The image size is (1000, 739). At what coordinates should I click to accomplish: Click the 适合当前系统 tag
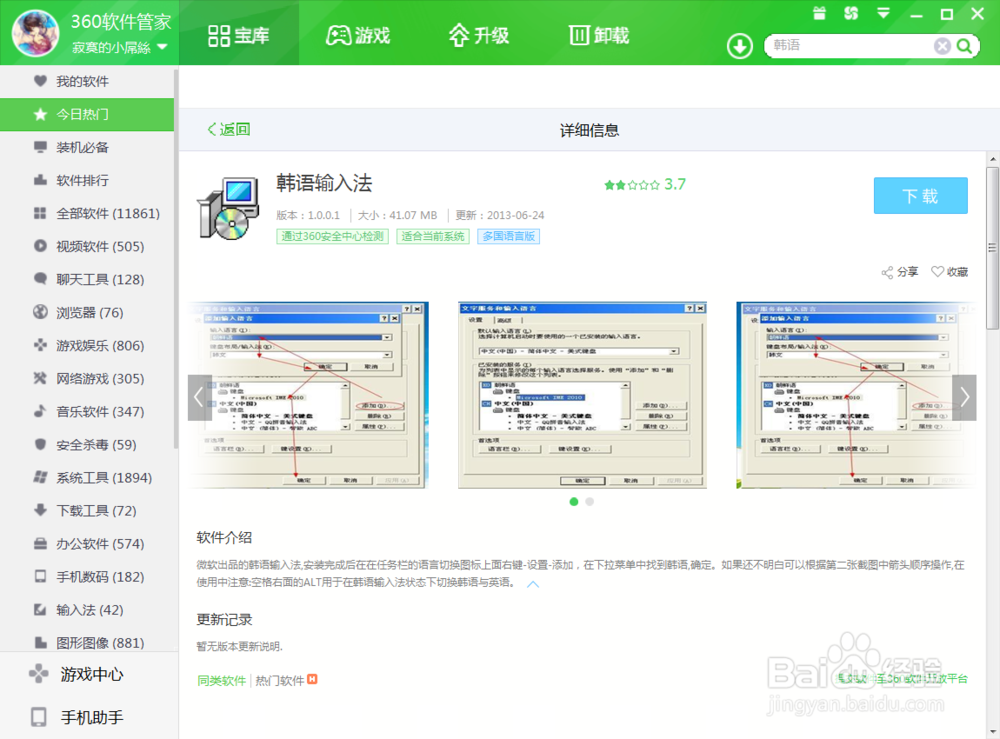coord(433,237)
